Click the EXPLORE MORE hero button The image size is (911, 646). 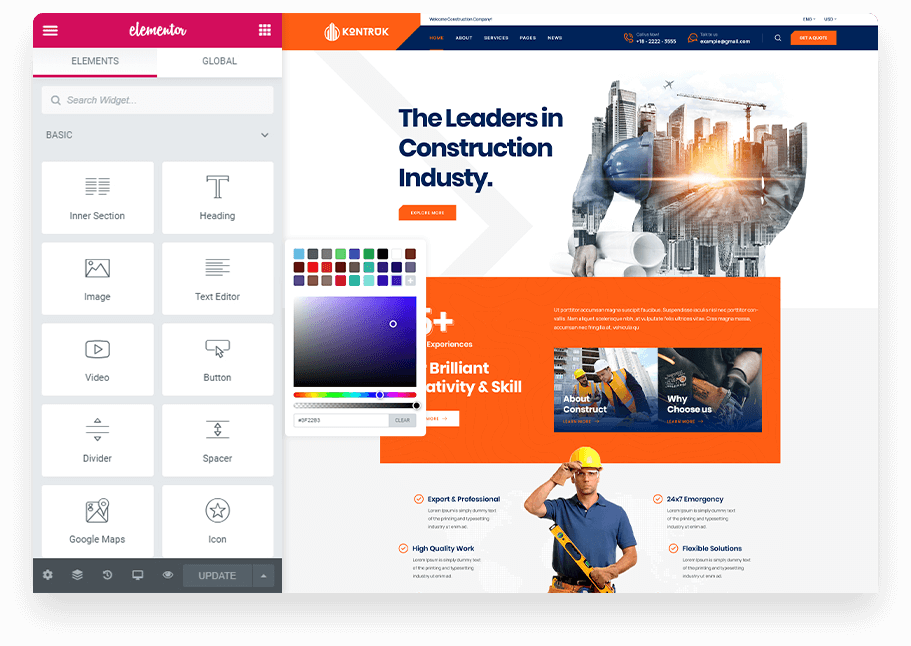tap(427, 213)
